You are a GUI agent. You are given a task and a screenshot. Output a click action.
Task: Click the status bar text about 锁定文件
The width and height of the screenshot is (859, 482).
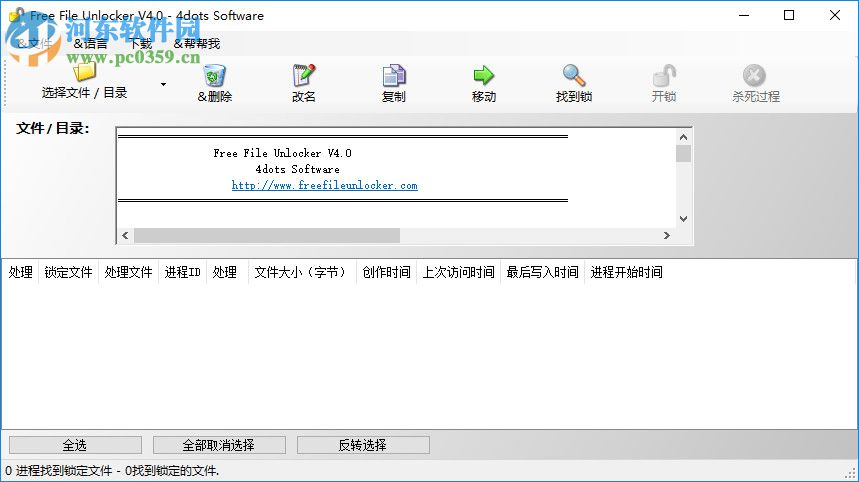112,470
